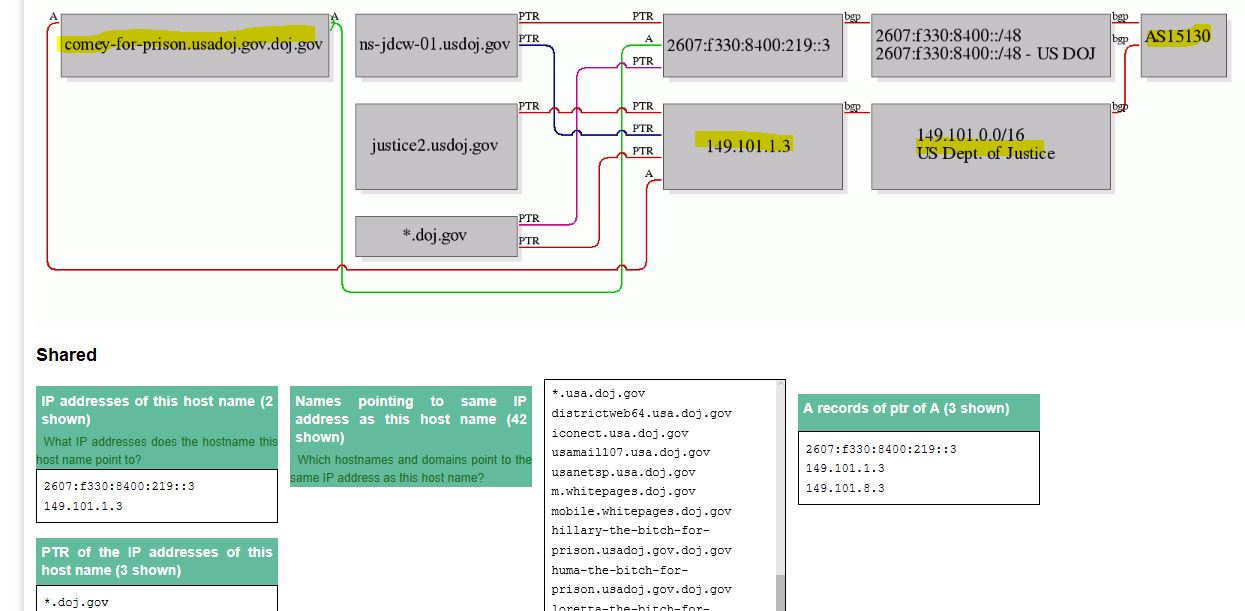The width and height of the screenshot is (1245, 611).
Task: Select the highlighted 149.101.1.3 graph node
Action: pos(750,146)
